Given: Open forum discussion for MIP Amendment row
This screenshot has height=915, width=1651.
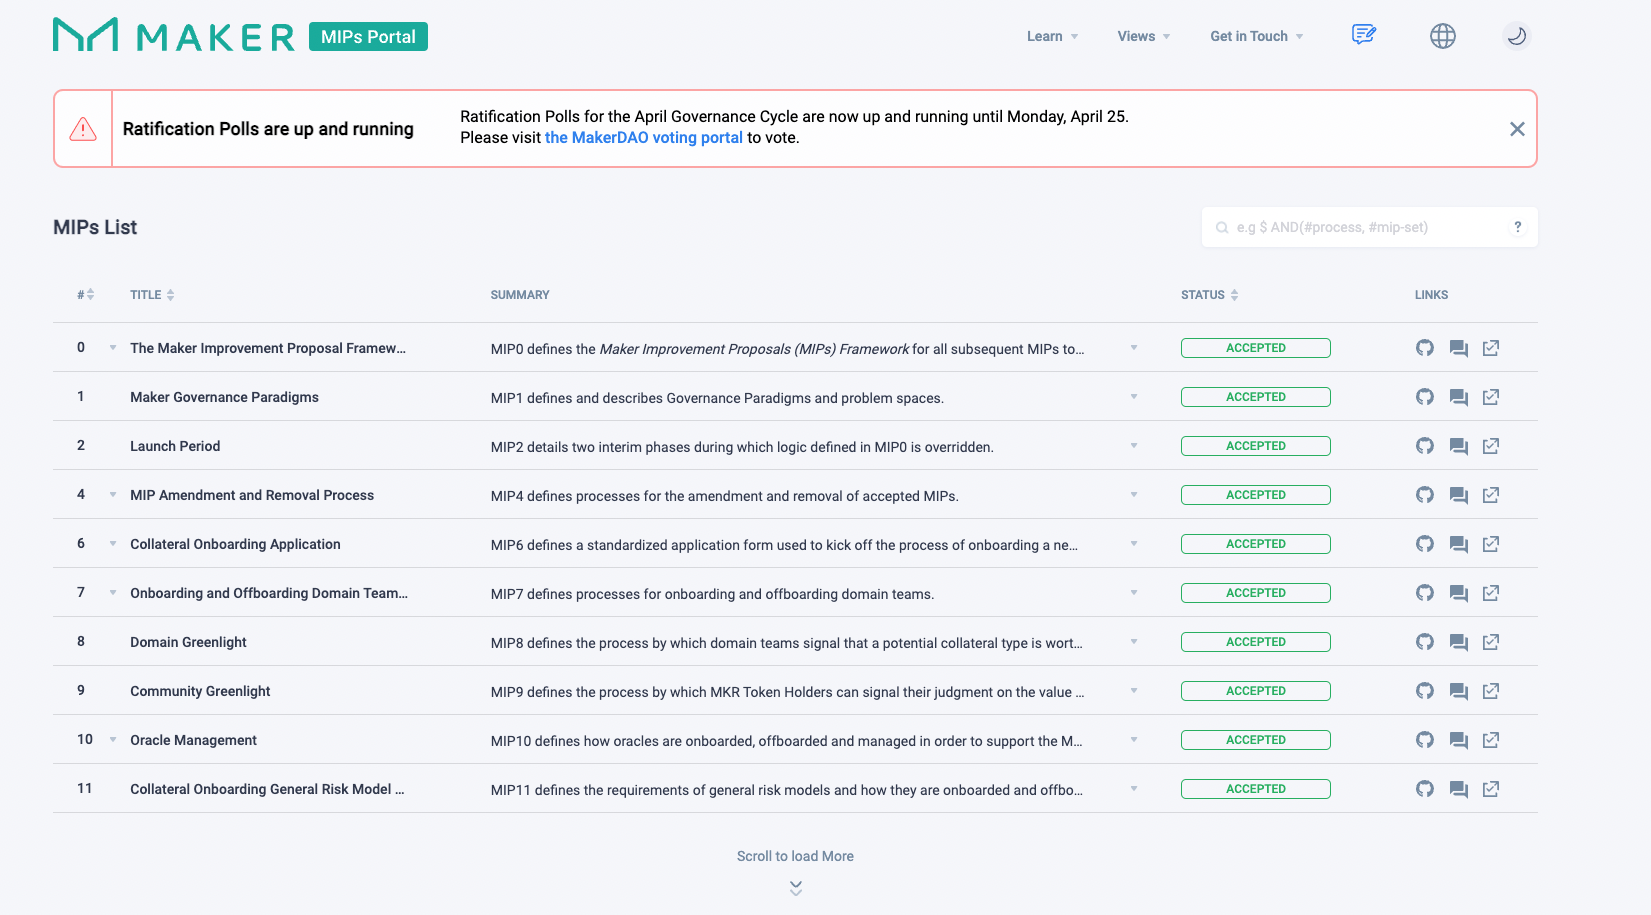Looking at the screenshot, I should (x=1459, y=496).
